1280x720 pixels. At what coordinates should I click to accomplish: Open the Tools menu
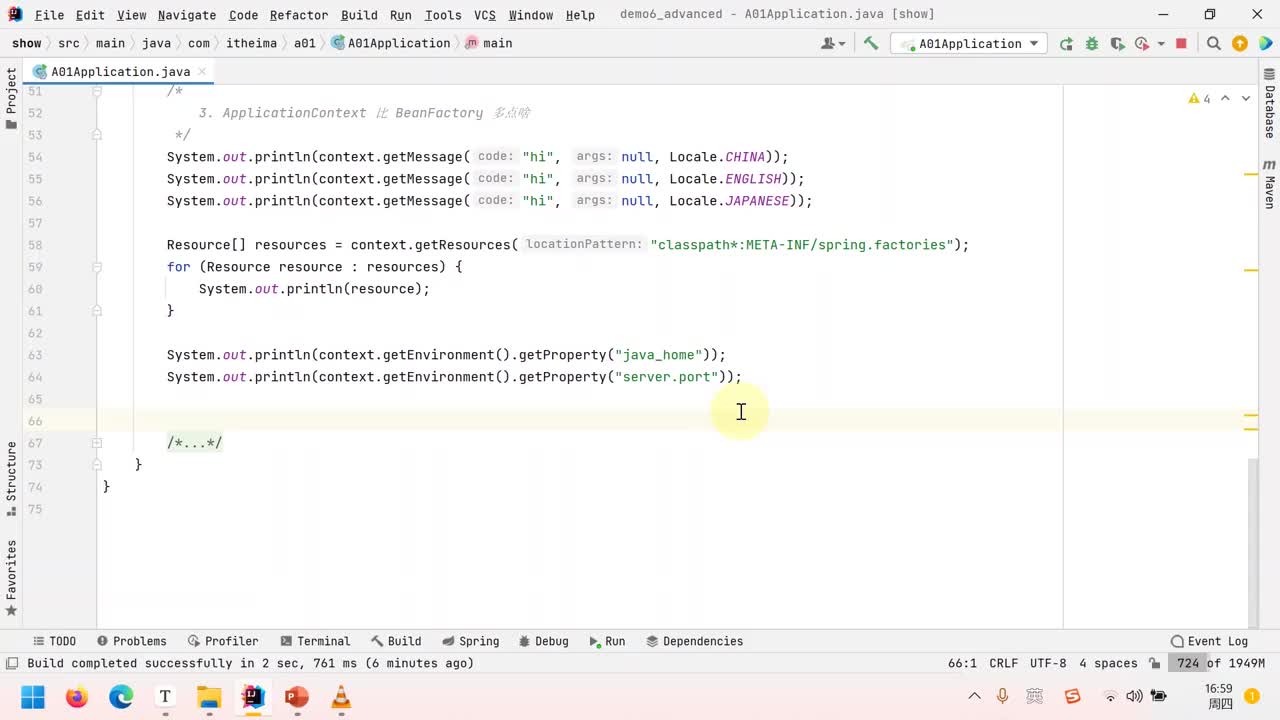pos(443,15)
